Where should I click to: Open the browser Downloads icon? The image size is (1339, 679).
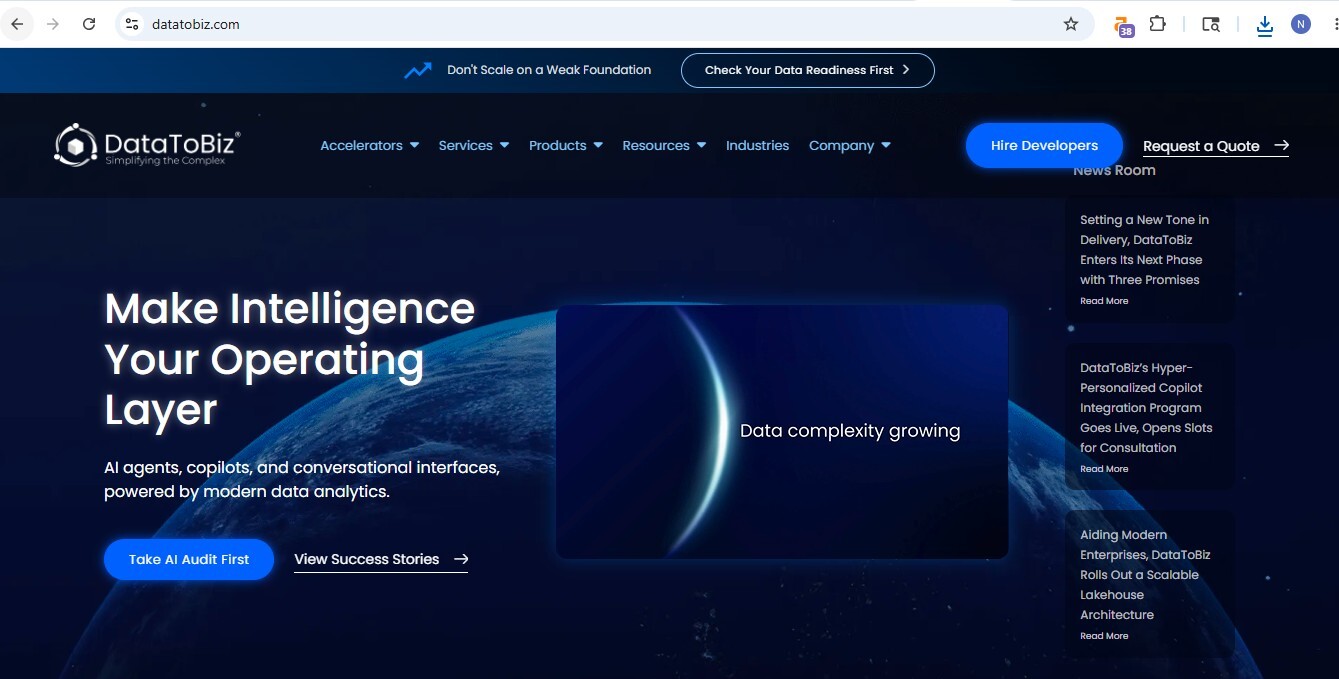coord(1265,25)
